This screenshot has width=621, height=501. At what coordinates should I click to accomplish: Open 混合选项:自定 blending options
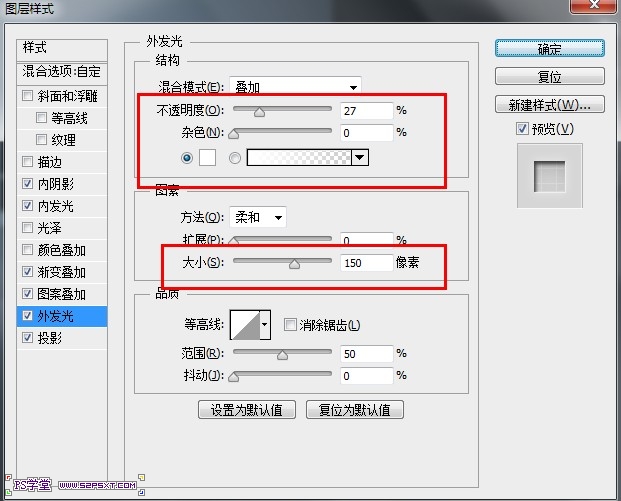coord(62,72)
